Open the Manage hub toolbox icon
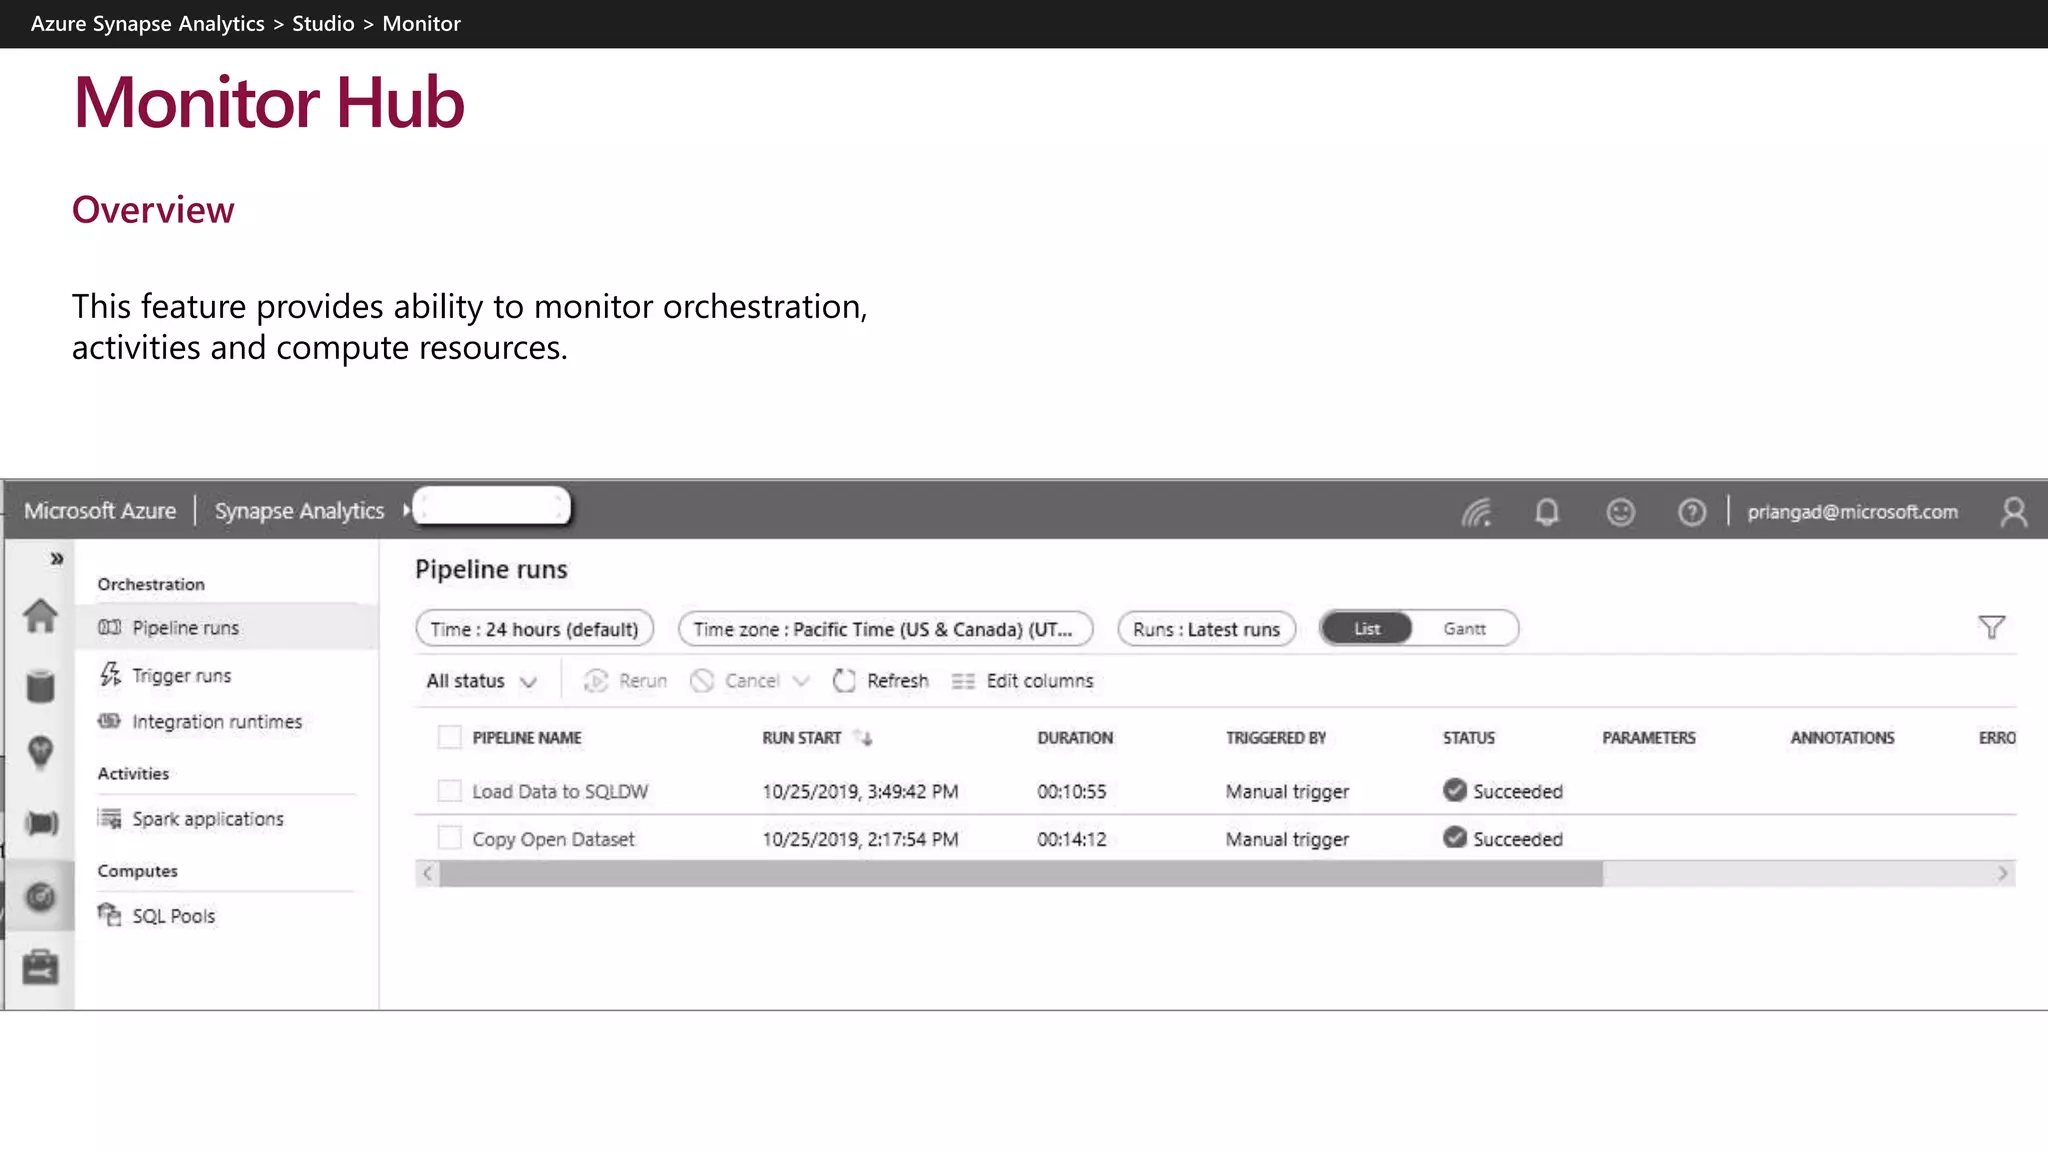 40,967
